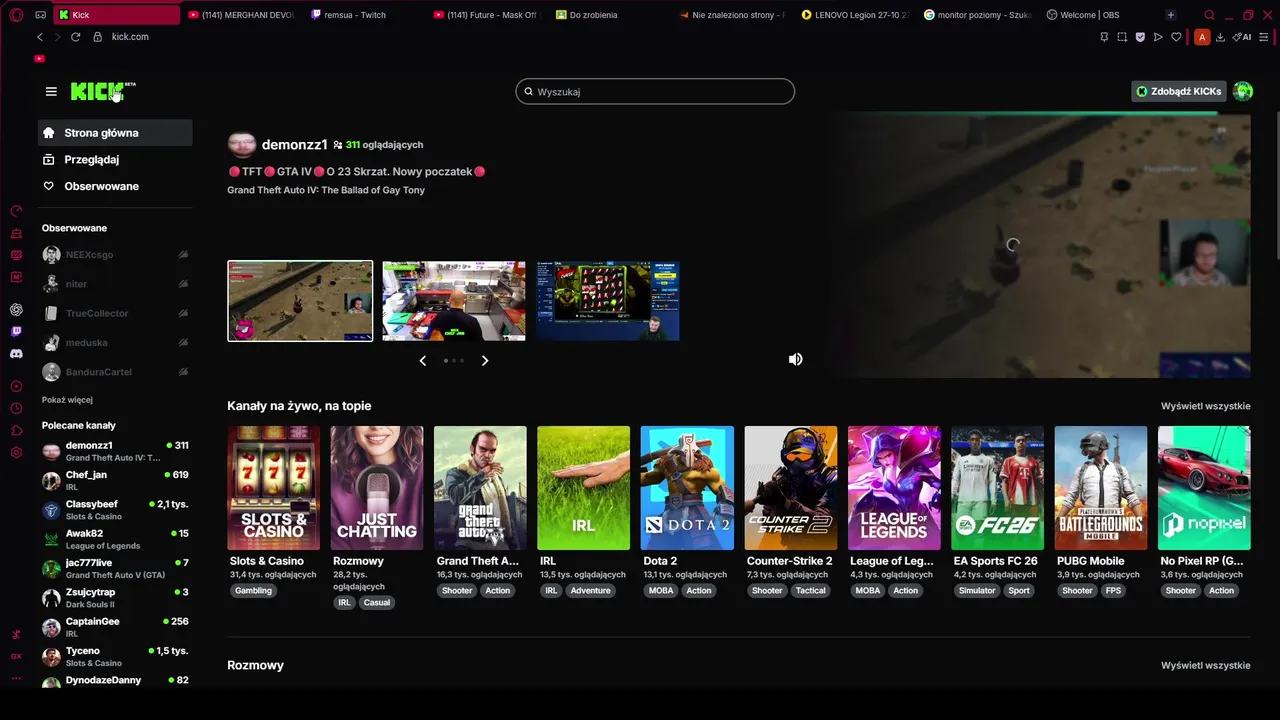Select the kitchen stream carousel thumbnail
The image size is (1280, 720).
(x=454, y=301)
